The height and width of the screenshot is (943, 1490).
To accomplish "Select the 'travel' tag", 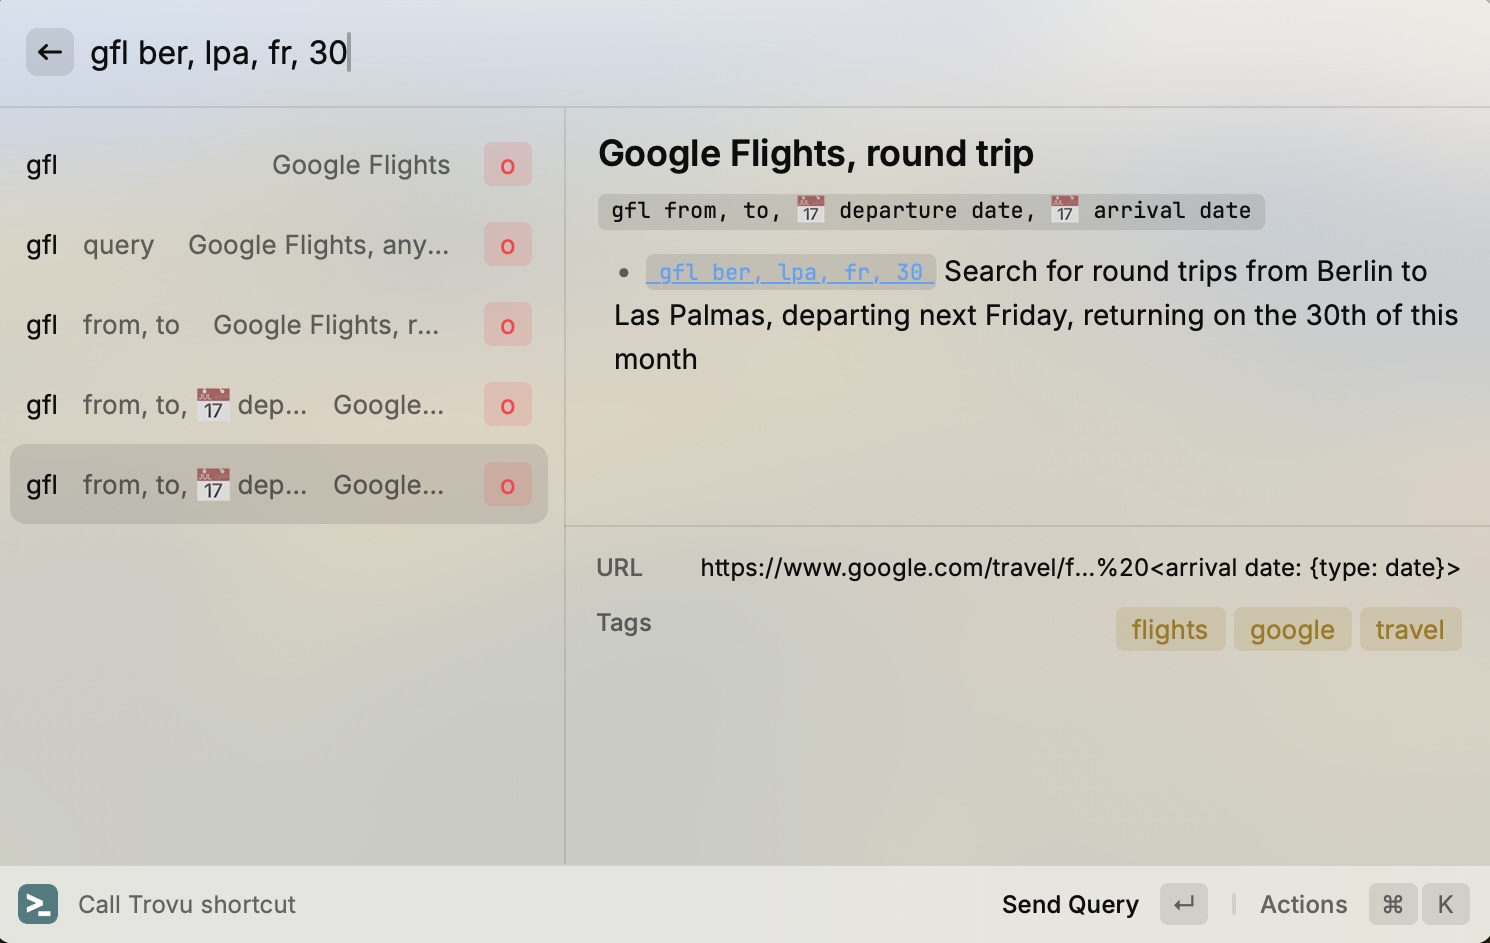I will click(1409, 629).
